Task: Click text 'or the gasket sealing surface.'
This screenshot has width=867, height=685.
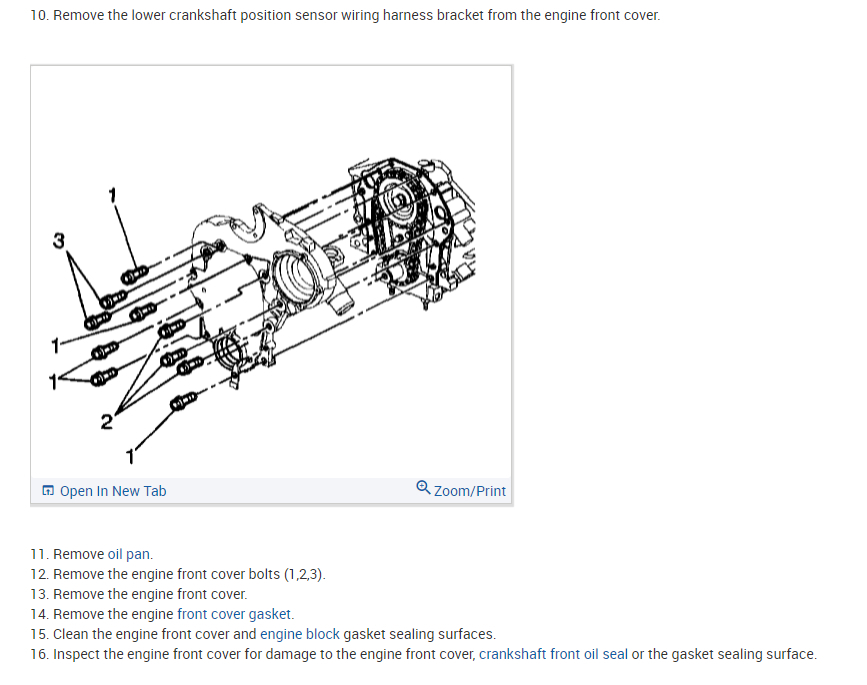Action: (x=724, y=654)
